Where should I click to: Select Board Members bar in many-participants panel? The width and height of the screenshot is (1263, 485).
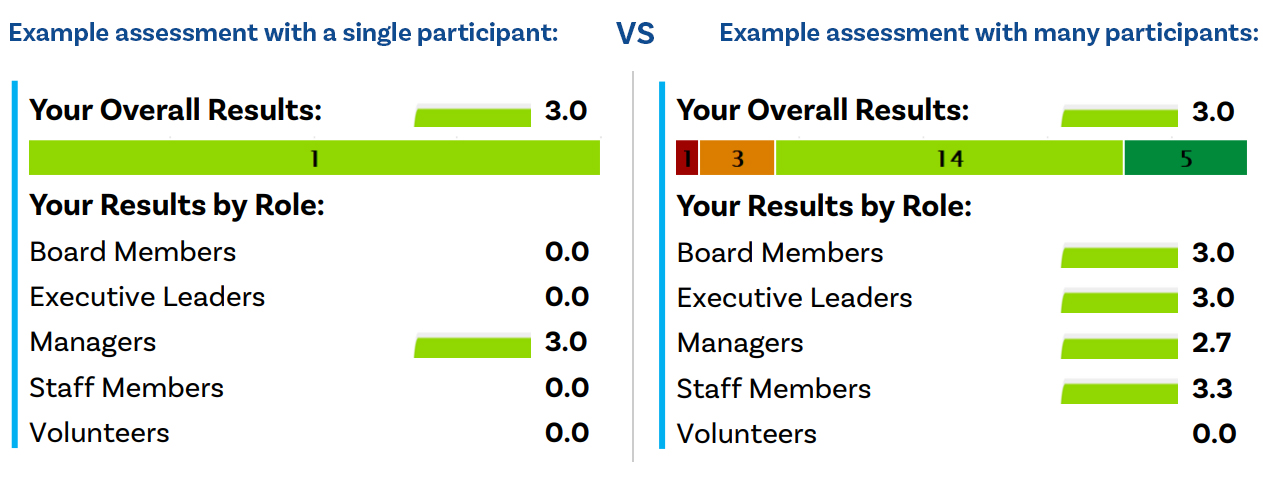point(1119,257)
